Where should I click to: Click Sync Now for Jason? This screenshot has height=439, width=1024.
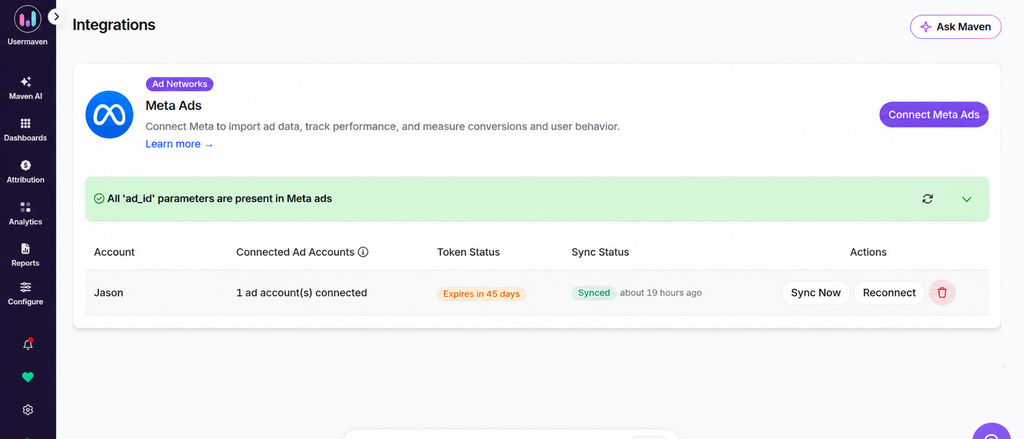[816, 293]
